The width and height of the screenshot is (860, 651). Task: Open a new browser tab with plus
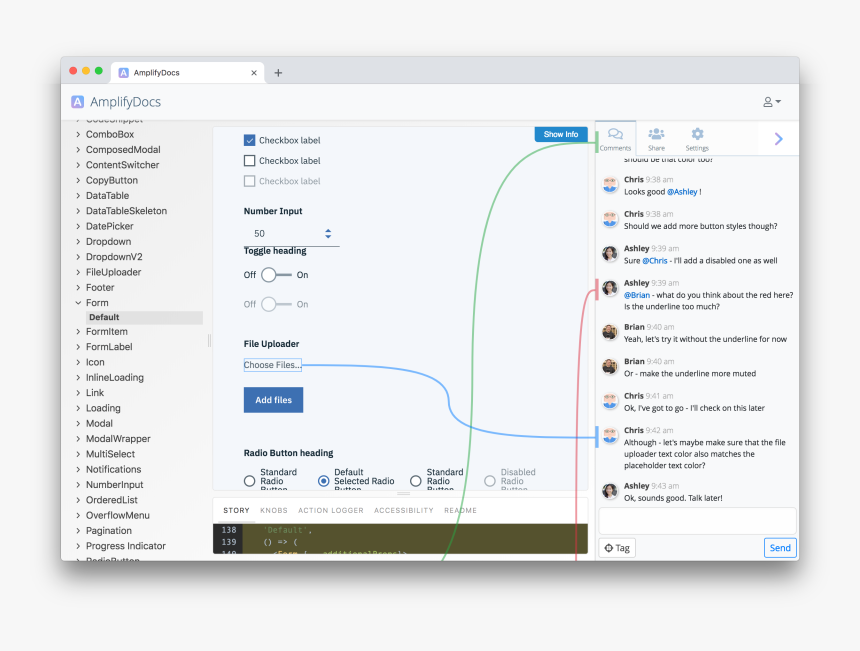point(278,73)
